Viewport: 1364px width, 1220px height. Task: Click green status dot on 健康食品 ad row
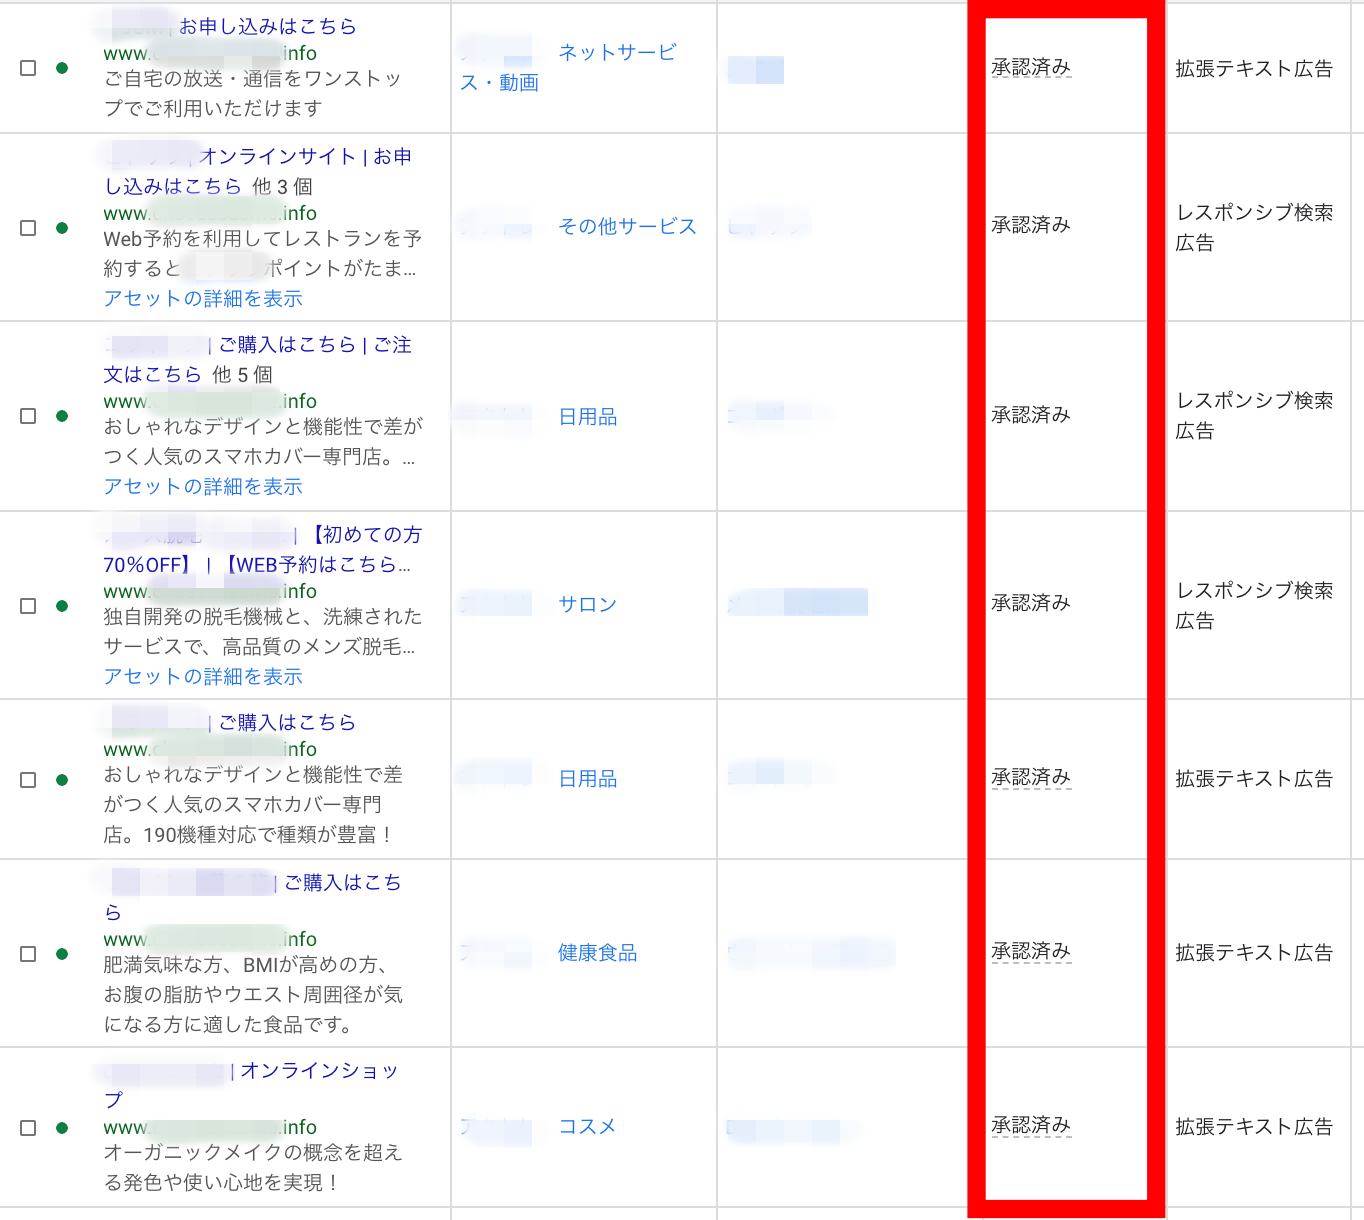[62, 954]
